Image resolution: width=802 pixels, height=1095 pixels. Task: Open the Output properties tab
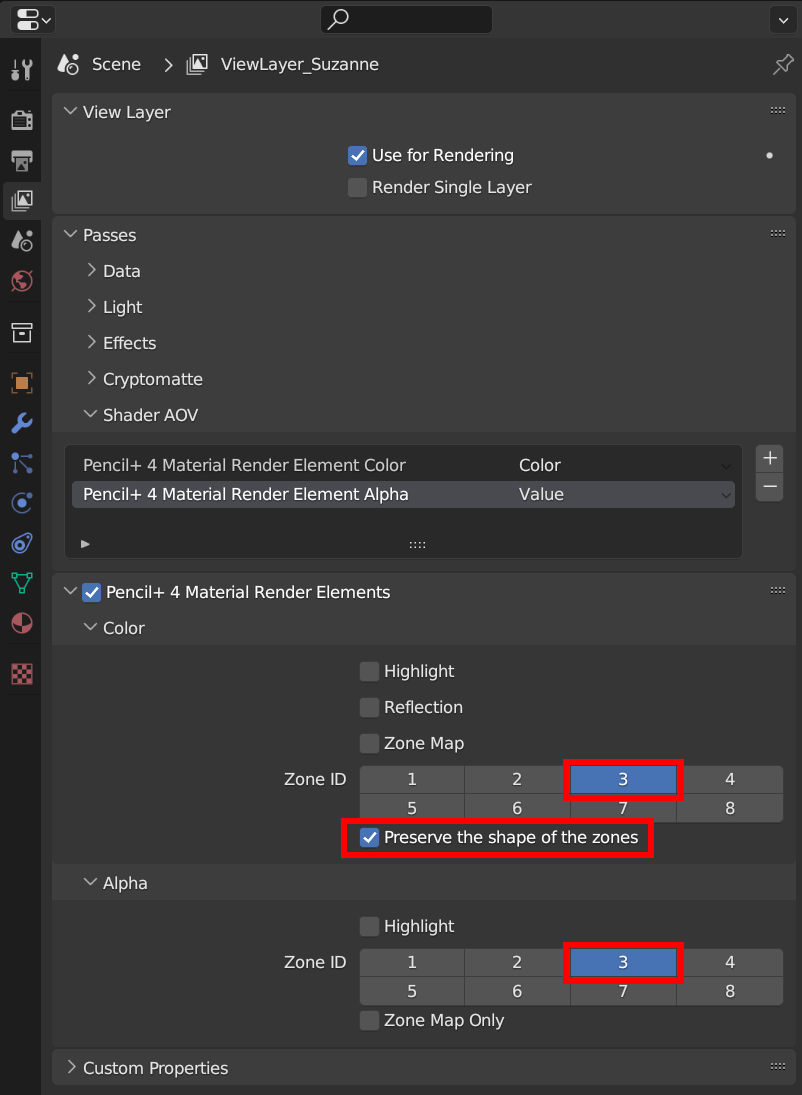pyautogui.click(x=22, y=161)
